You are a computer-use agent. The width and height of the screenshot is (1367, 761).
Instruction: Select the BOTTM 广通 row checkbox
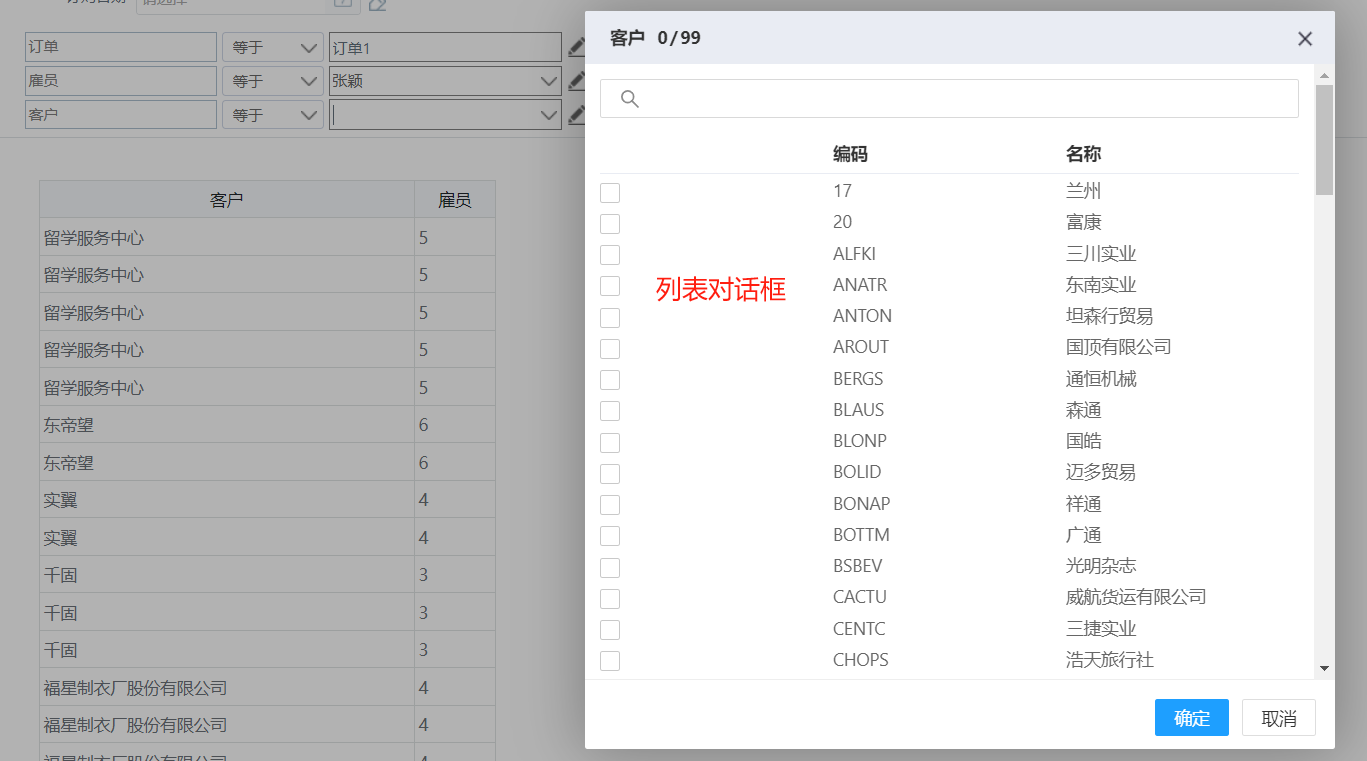610,536
